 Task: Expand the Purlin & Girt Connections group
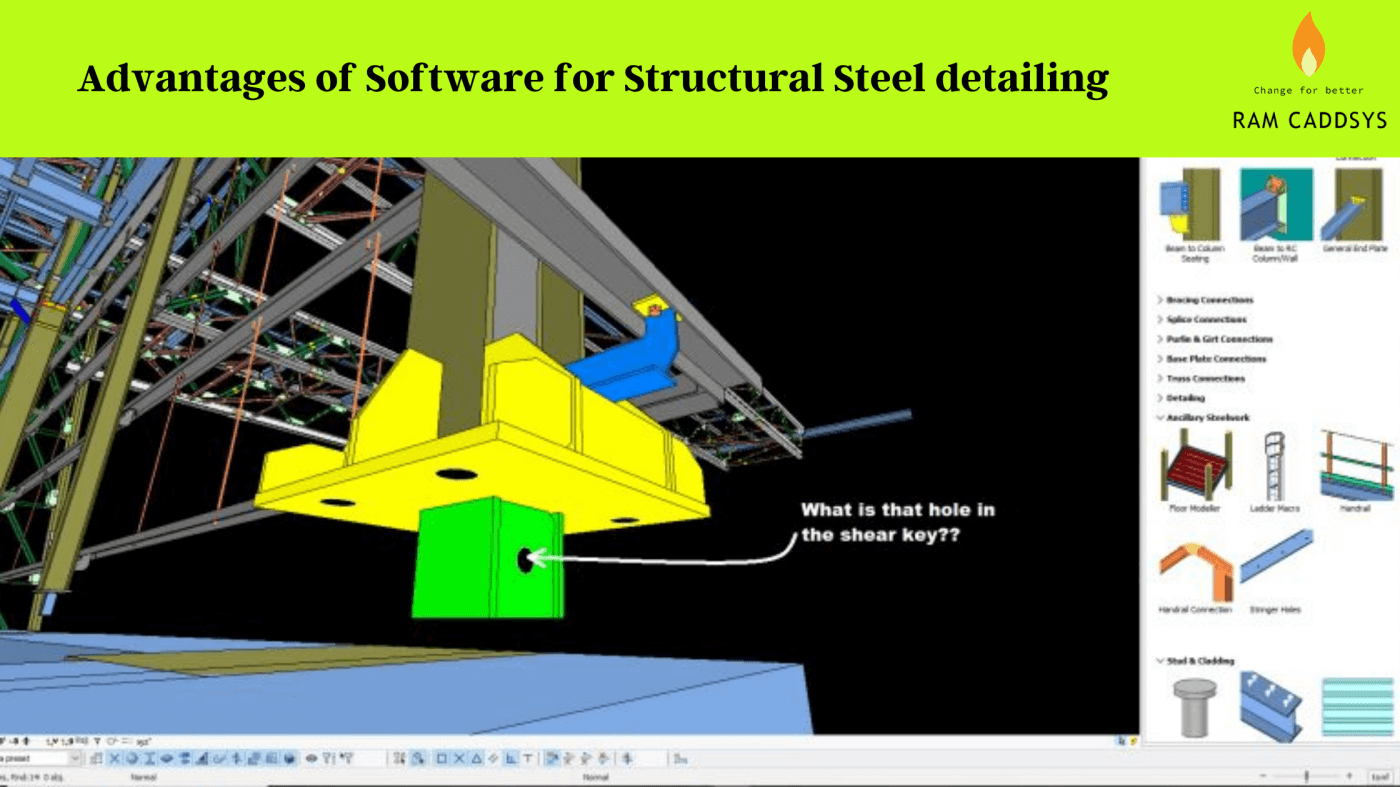(x=1215, y=339)
